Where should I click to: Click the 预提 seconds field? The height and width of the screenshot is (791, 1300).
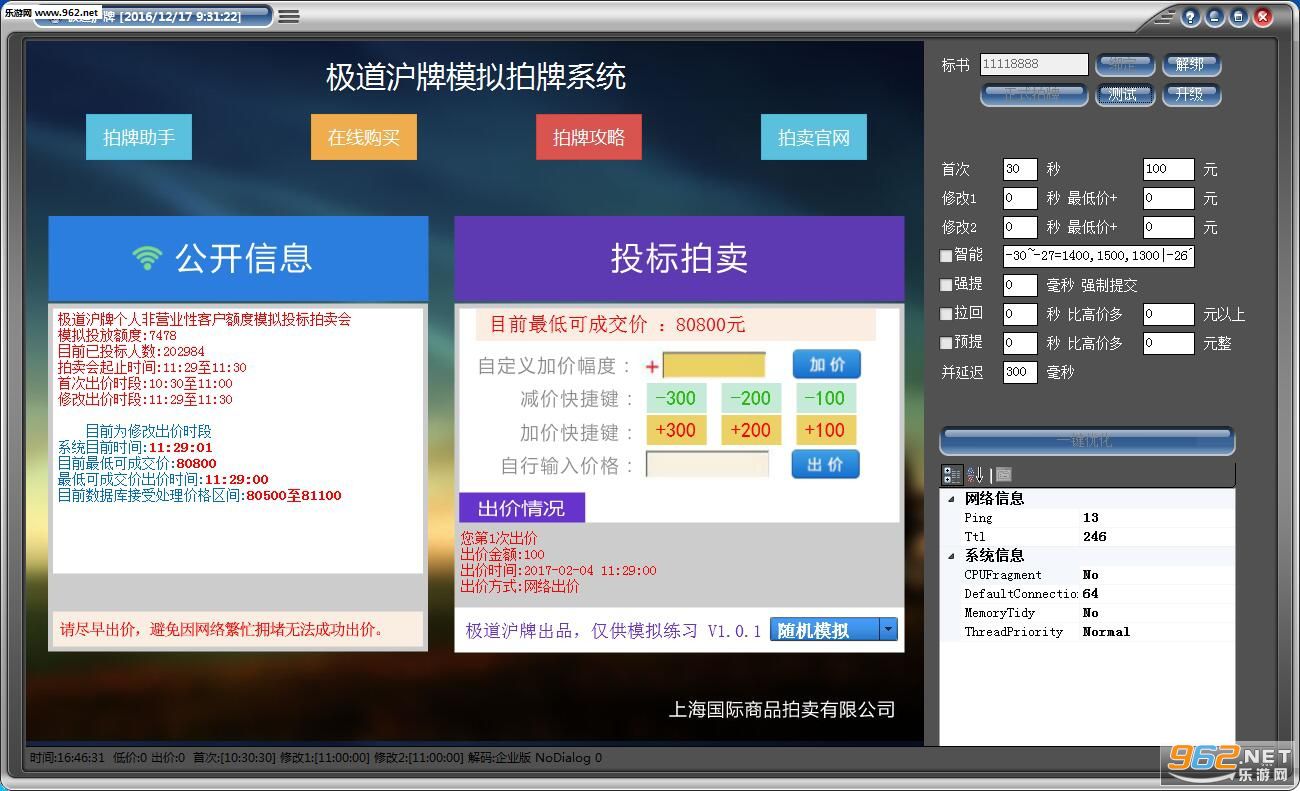pyautogui.click(x=1020, y=343)
